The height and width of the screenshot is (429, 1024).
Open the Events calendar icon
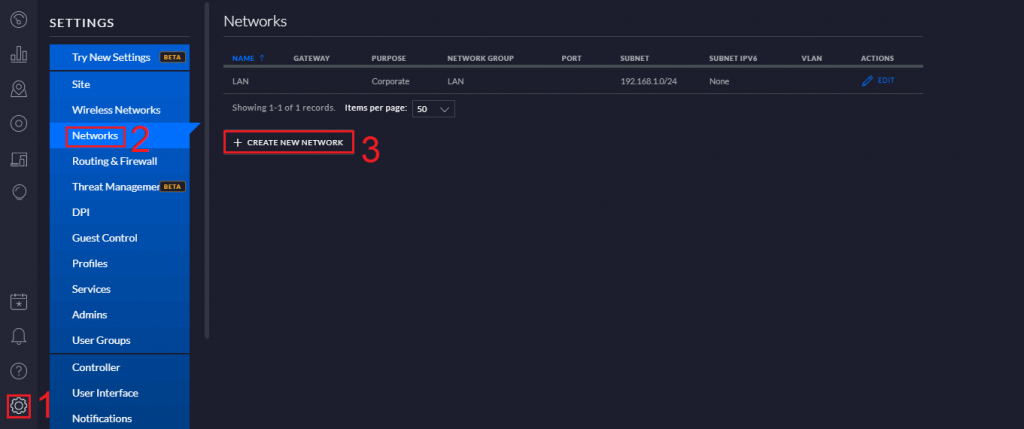(18, 301)
